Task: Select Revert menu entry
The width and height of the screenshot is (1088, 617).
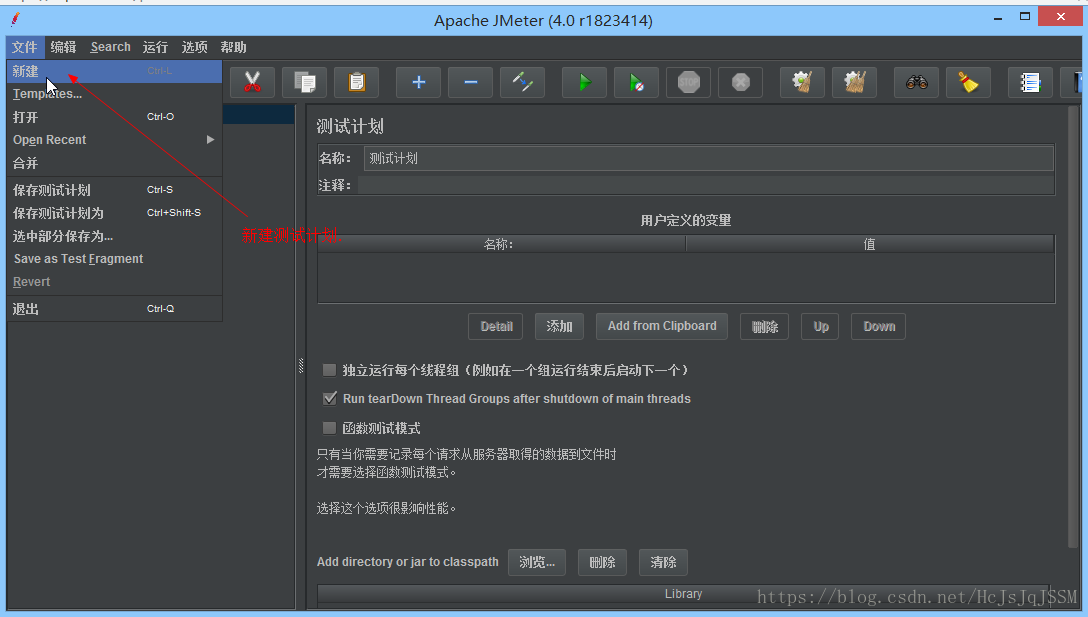Action: pyautogui.click(x=114, y=282)
